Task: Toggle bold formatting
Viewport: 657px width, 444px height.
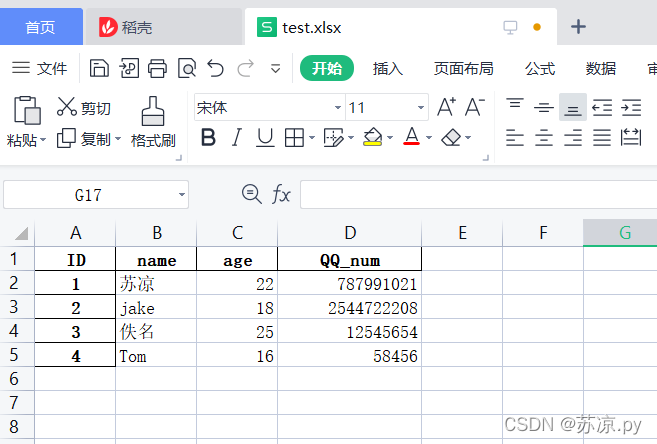Action: (208, 137)
